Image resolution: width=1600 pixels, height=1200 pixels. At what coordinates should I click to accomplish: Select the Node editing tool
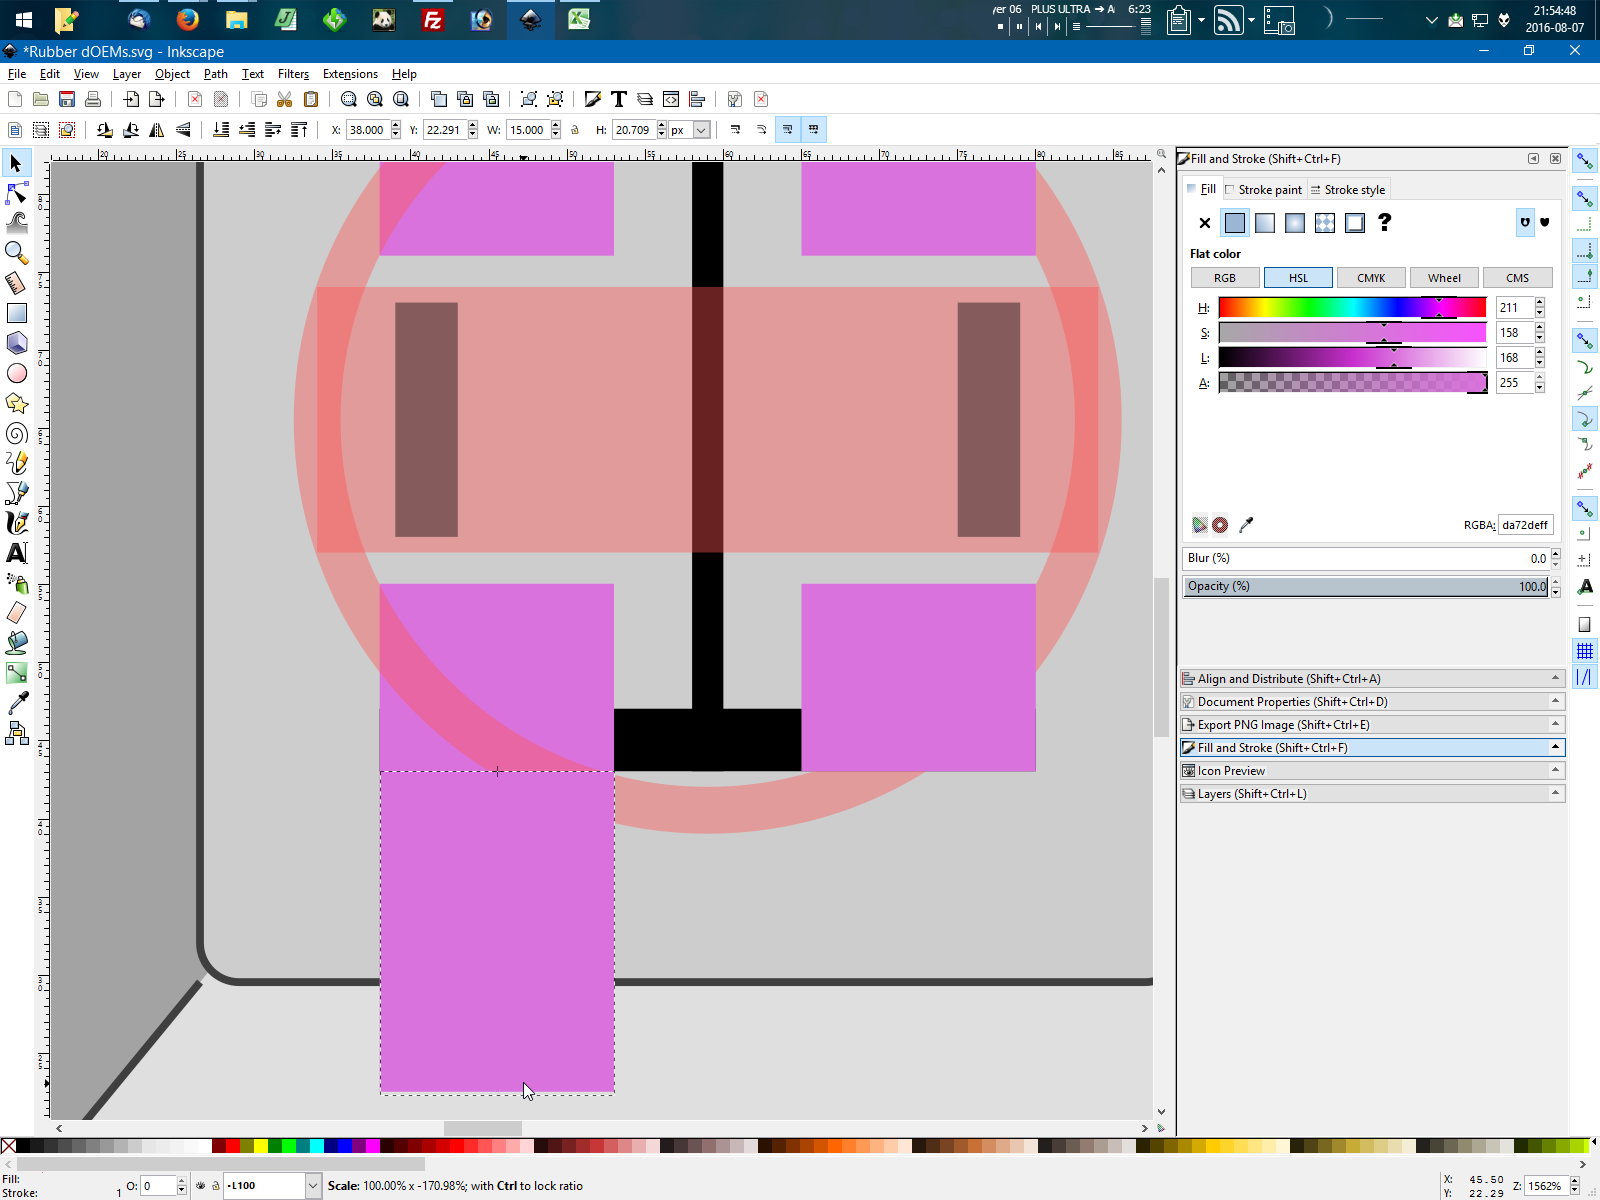click(x=16, y=193)
